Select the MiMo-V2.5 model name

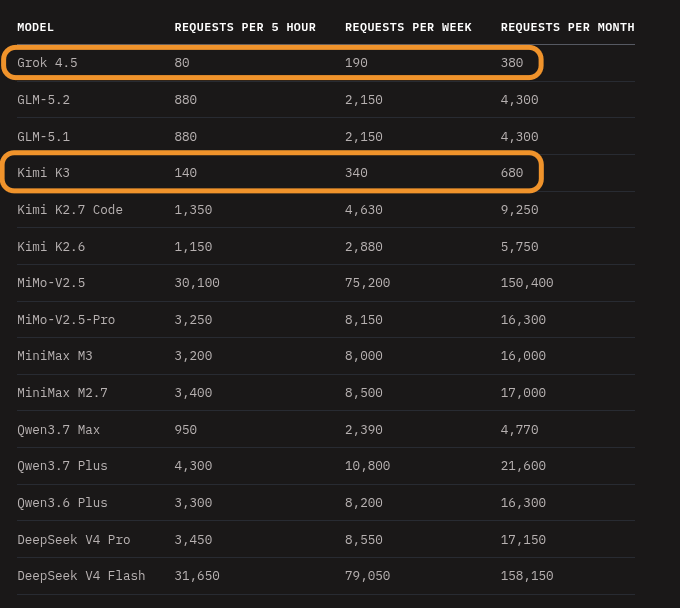[51, 283]
